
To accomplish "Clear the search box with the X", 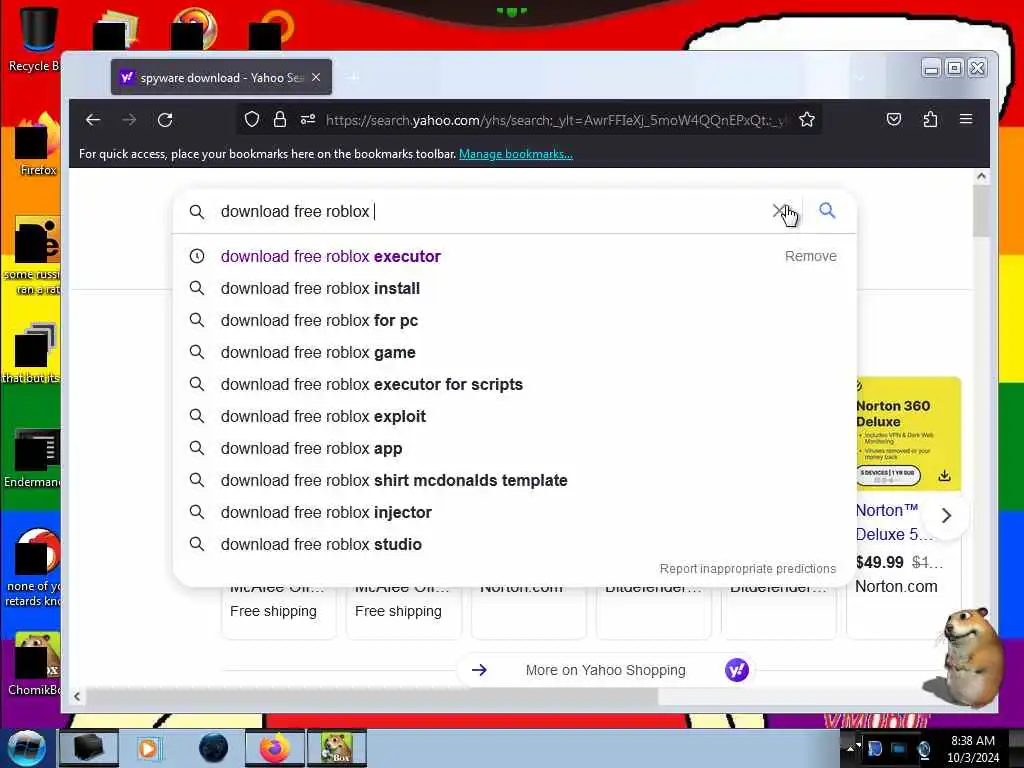I will tap(779, 210).
